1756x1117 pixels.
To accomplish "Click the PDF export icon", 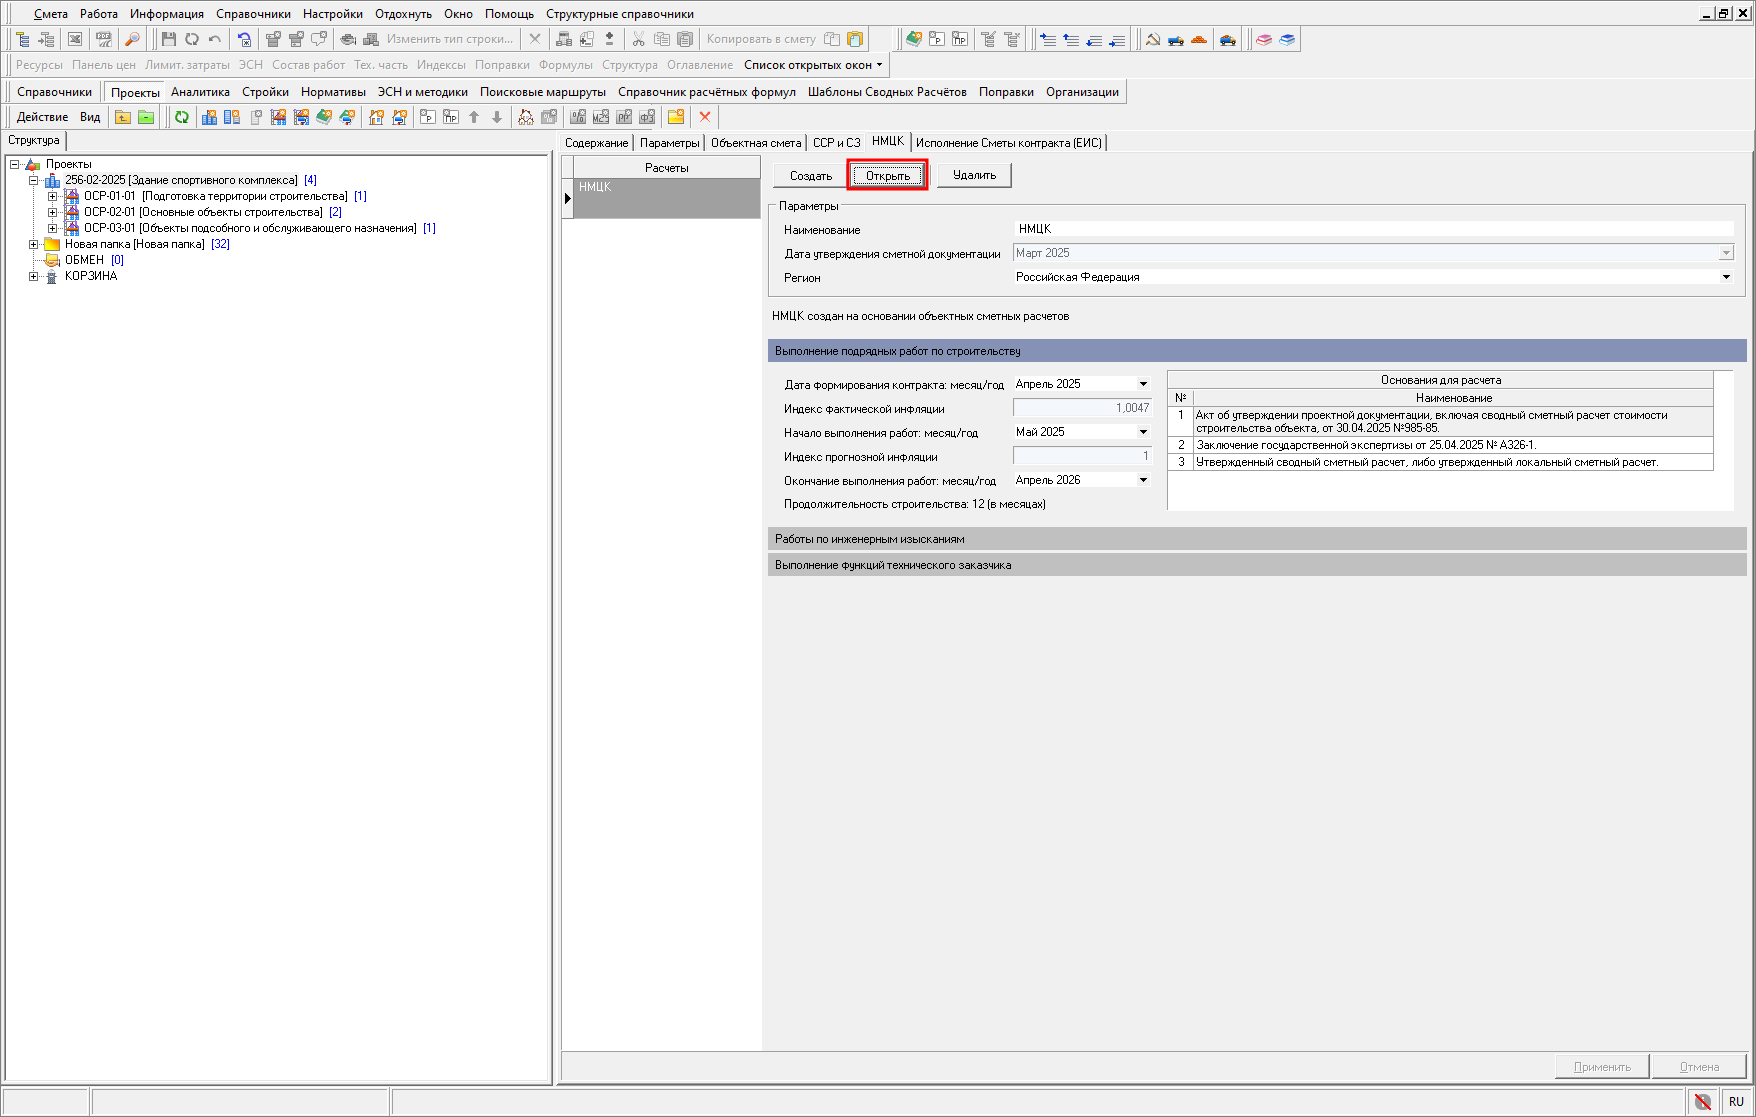I will 104,39.
